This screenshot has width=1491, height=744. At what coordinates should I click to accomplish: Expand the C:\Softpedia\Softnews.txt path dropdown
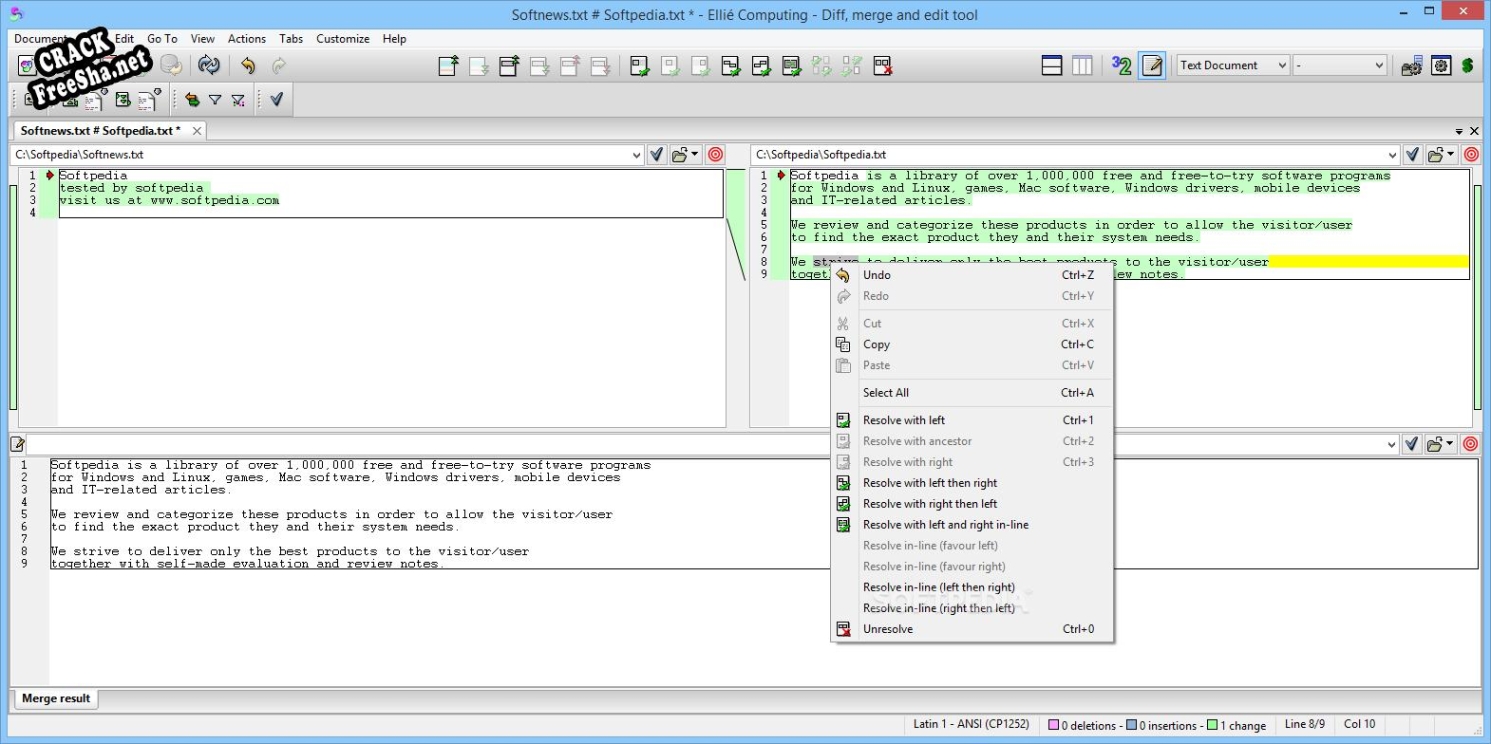[637, 155]
